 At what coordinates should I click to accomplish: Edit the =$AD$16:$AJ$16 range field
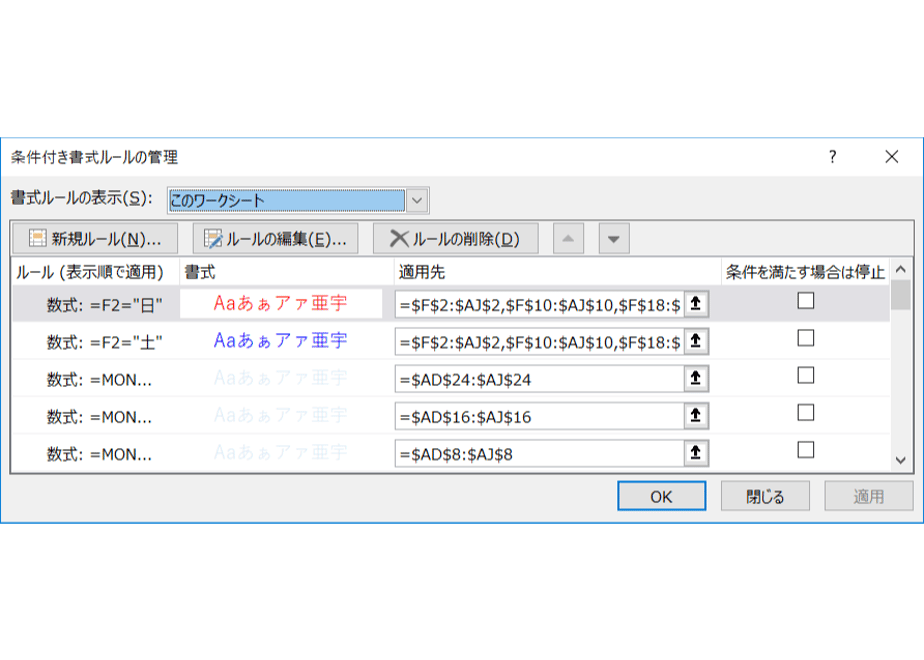540,416
